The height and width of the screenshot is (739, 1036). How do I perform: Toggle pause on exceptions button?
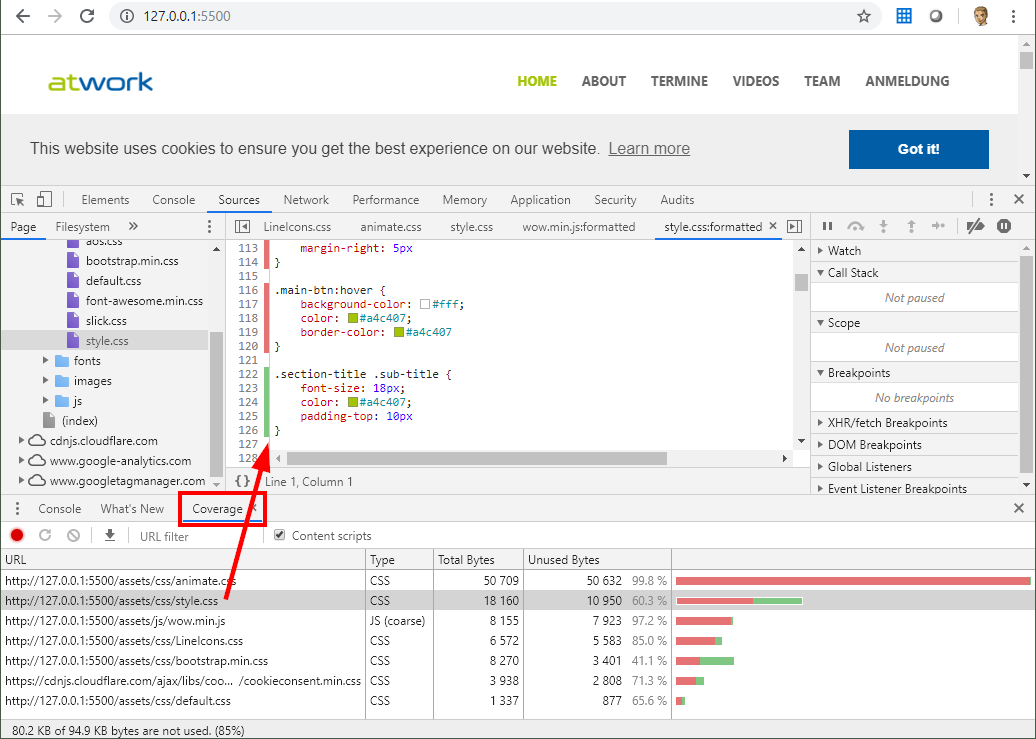pos(1004,227)
